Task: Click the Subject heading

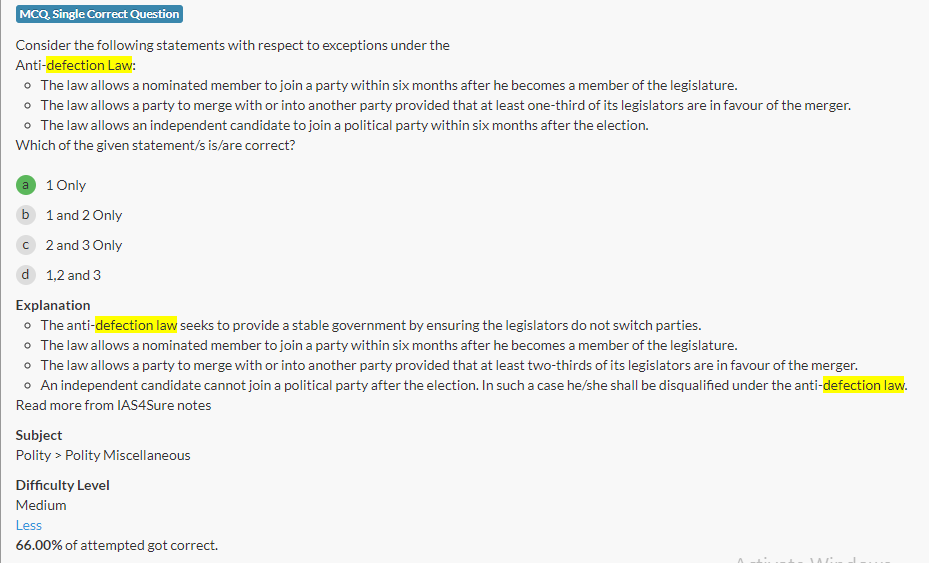Action: coord(39,435)
